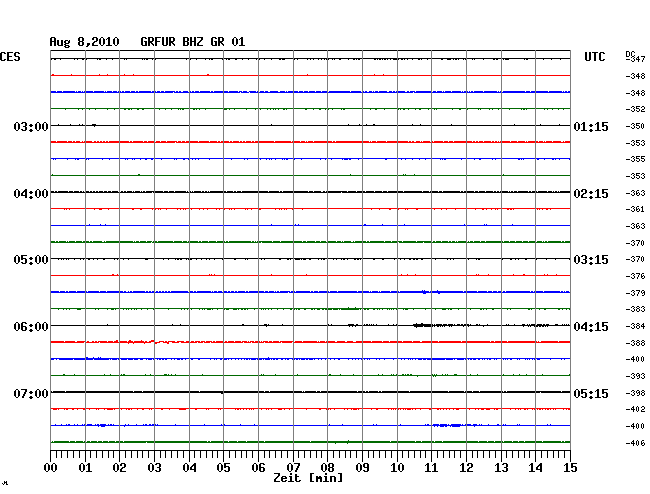Select minute tick label "12"
Image resolution: width=650 pixels, height=494 pixels.
(466, 468)
